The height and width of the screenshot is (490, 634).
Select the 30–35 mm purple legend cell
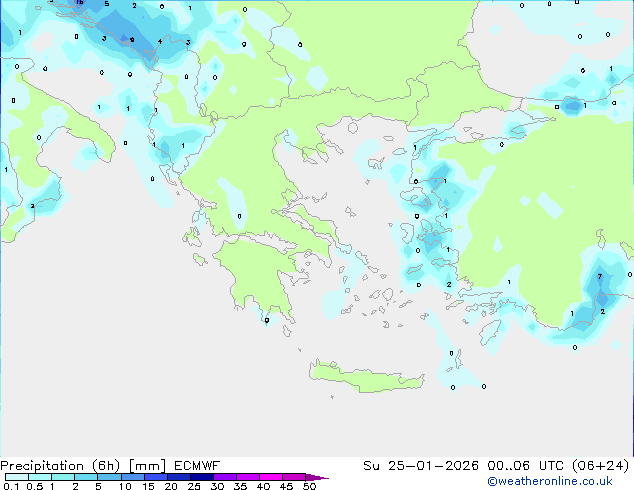tap(225, 477)
